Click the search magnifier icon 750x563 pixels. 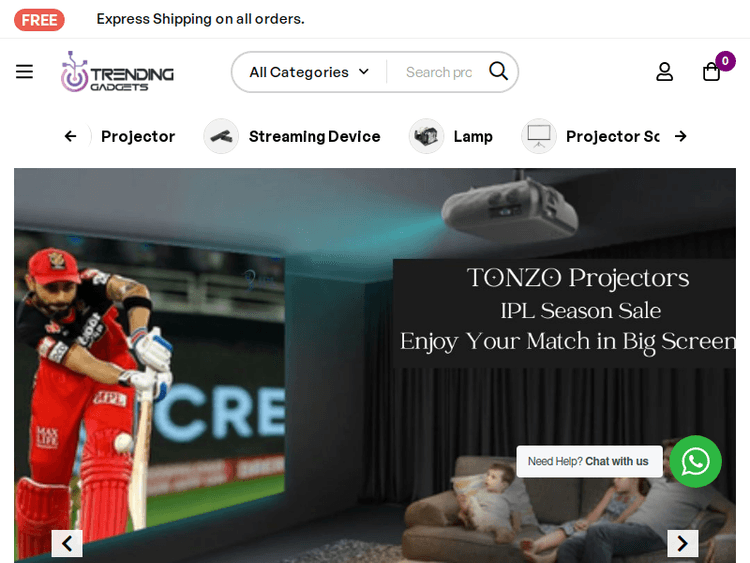[x=498, y=71]
